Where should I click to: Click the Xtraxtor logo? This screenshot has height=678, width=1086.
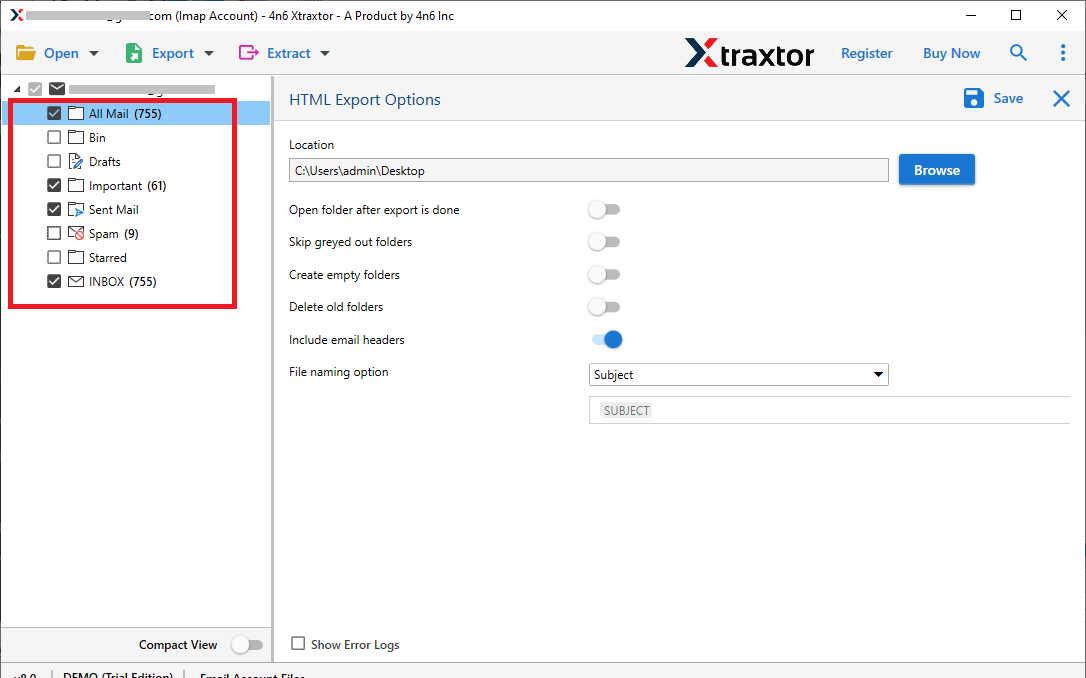click(749, 52)
